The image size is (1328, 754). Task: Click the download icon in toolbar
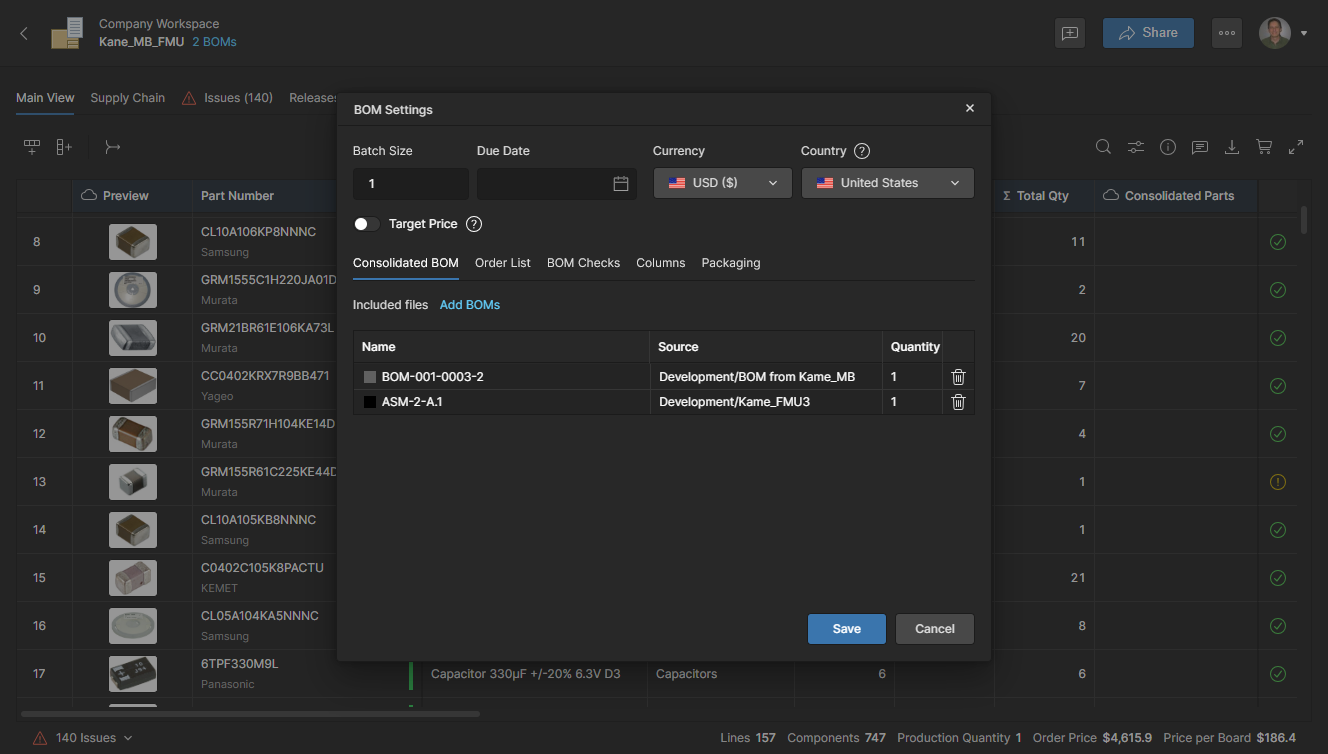click(1232, 147)
